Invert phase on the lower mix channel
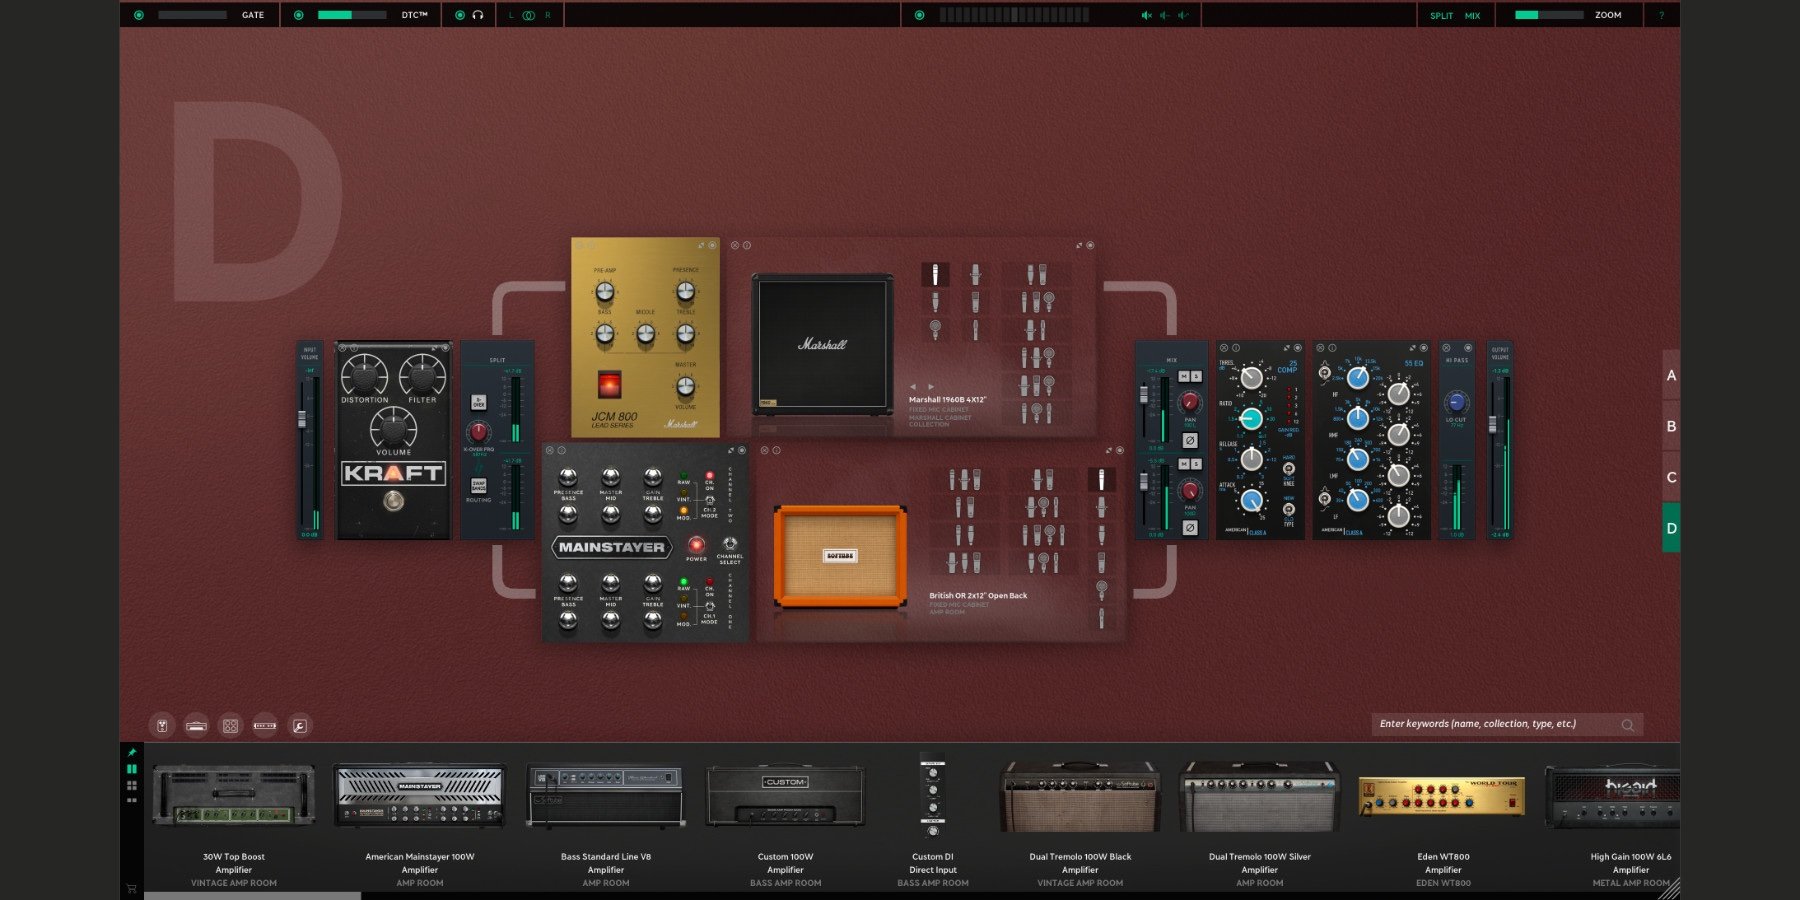1800x900 pixels. 1190,527
